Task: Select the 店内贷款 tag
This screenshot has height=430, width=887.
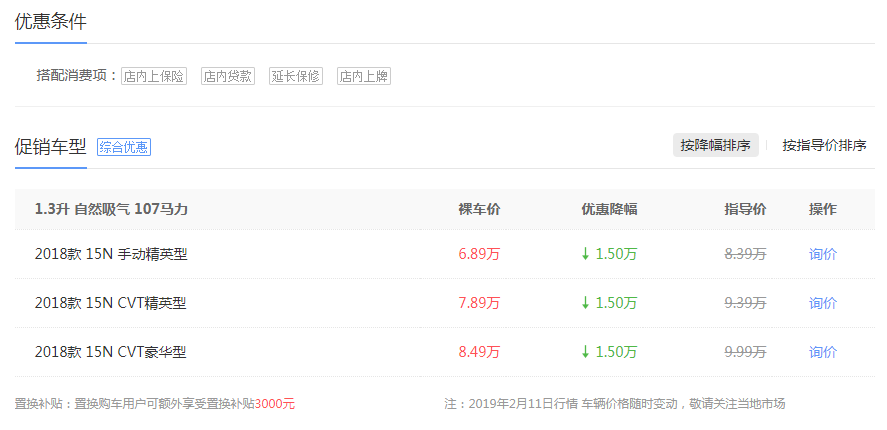Action: pos(228,76)
